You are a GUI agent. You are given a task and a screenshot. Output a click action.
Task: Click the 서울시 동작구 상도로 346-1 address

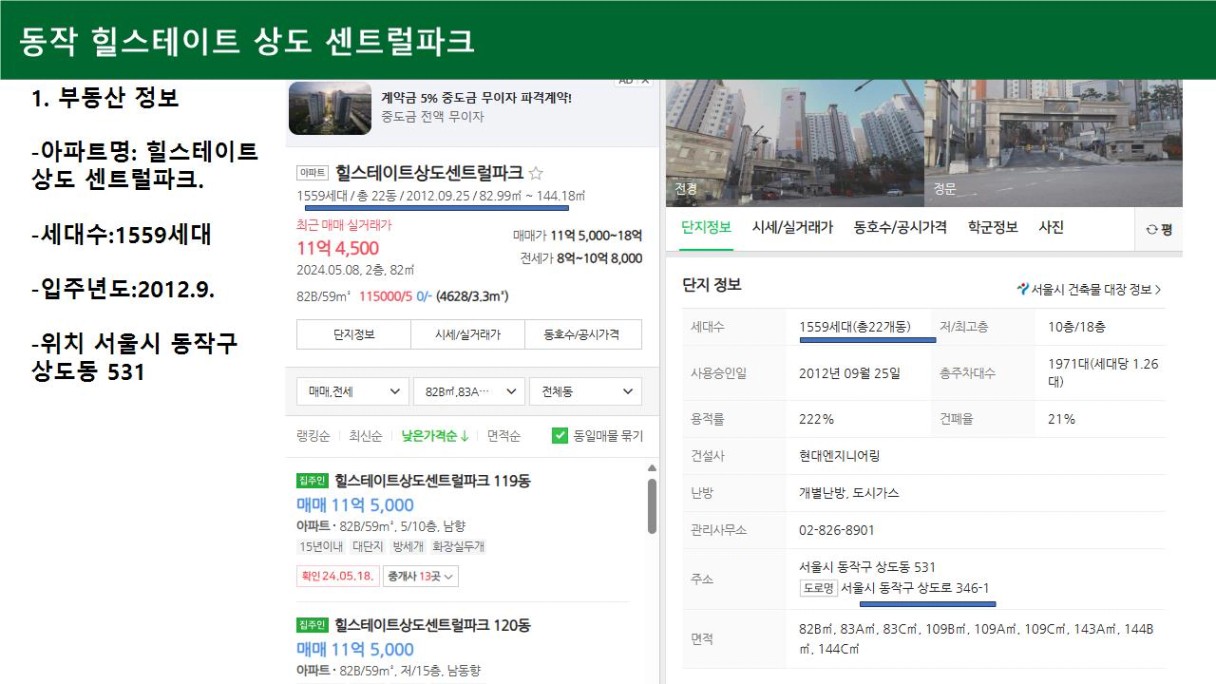point(915,588)
